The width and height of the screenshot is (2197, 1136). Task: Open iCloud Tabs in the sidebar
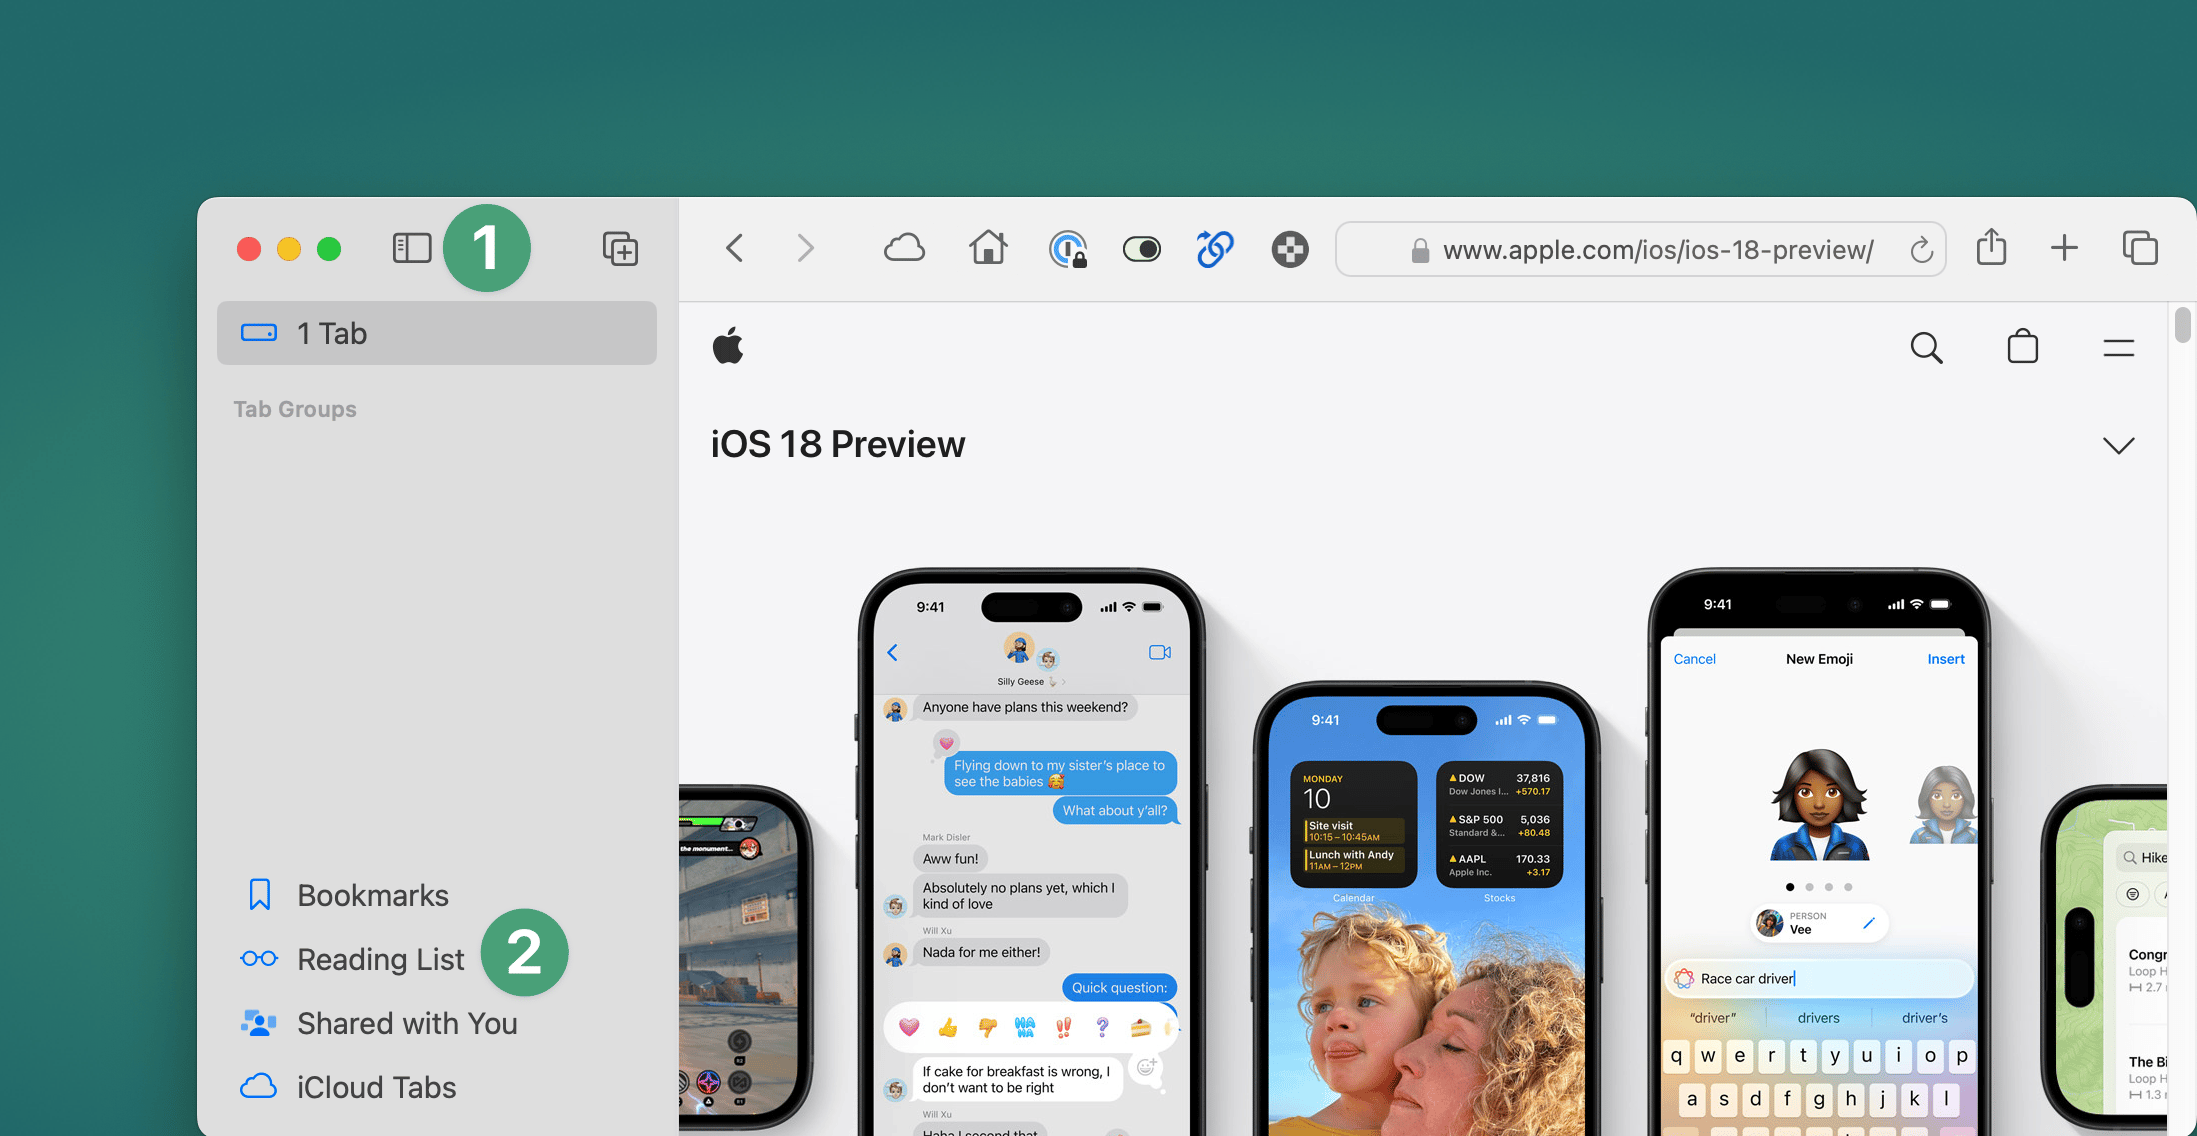[x=348, y=1087]
